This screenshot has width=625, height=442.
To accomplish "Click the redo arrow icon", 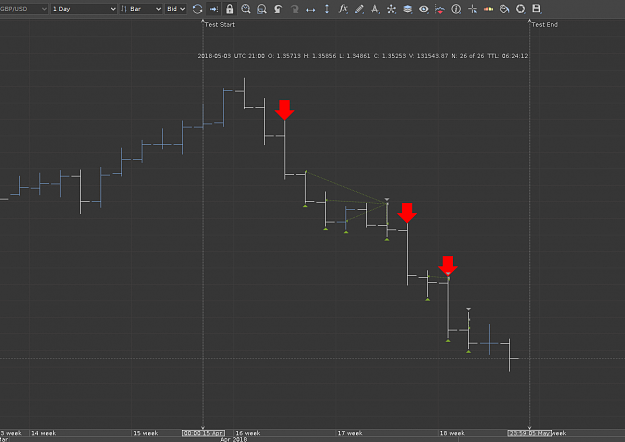I will 295,9.
